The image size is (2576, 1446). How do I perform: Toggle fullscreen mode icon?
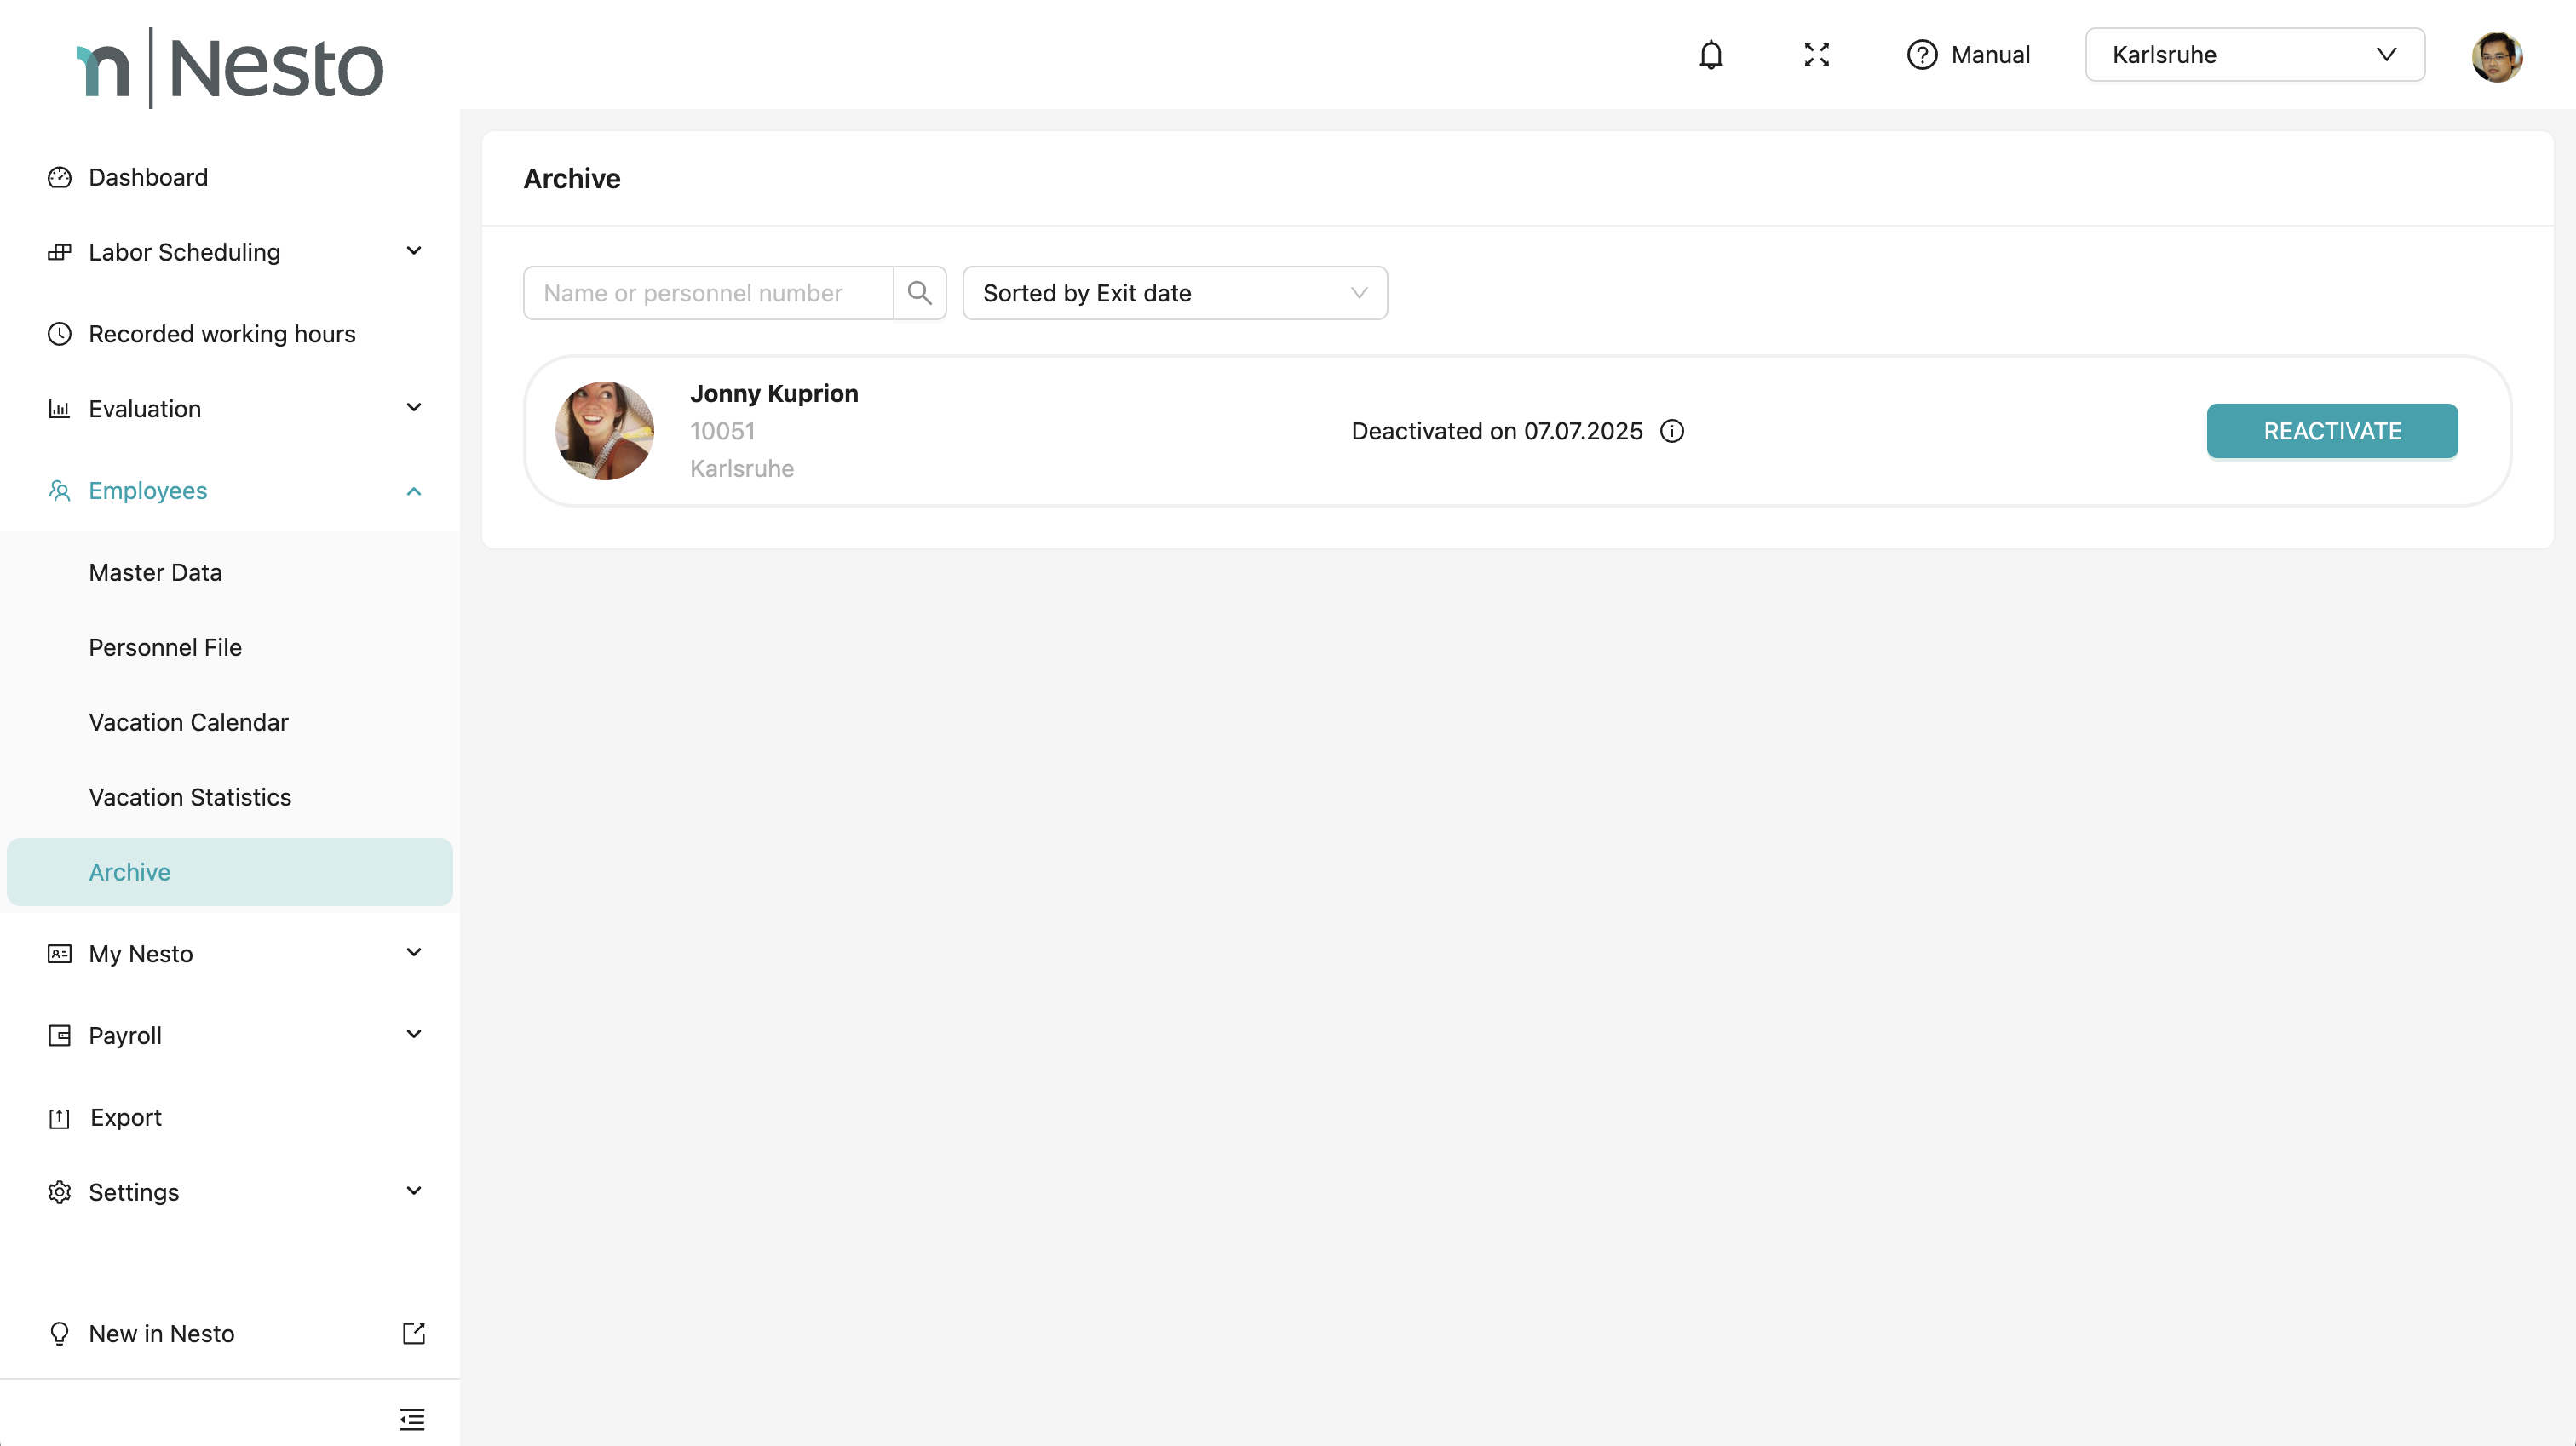click(x=1816, y=55)
